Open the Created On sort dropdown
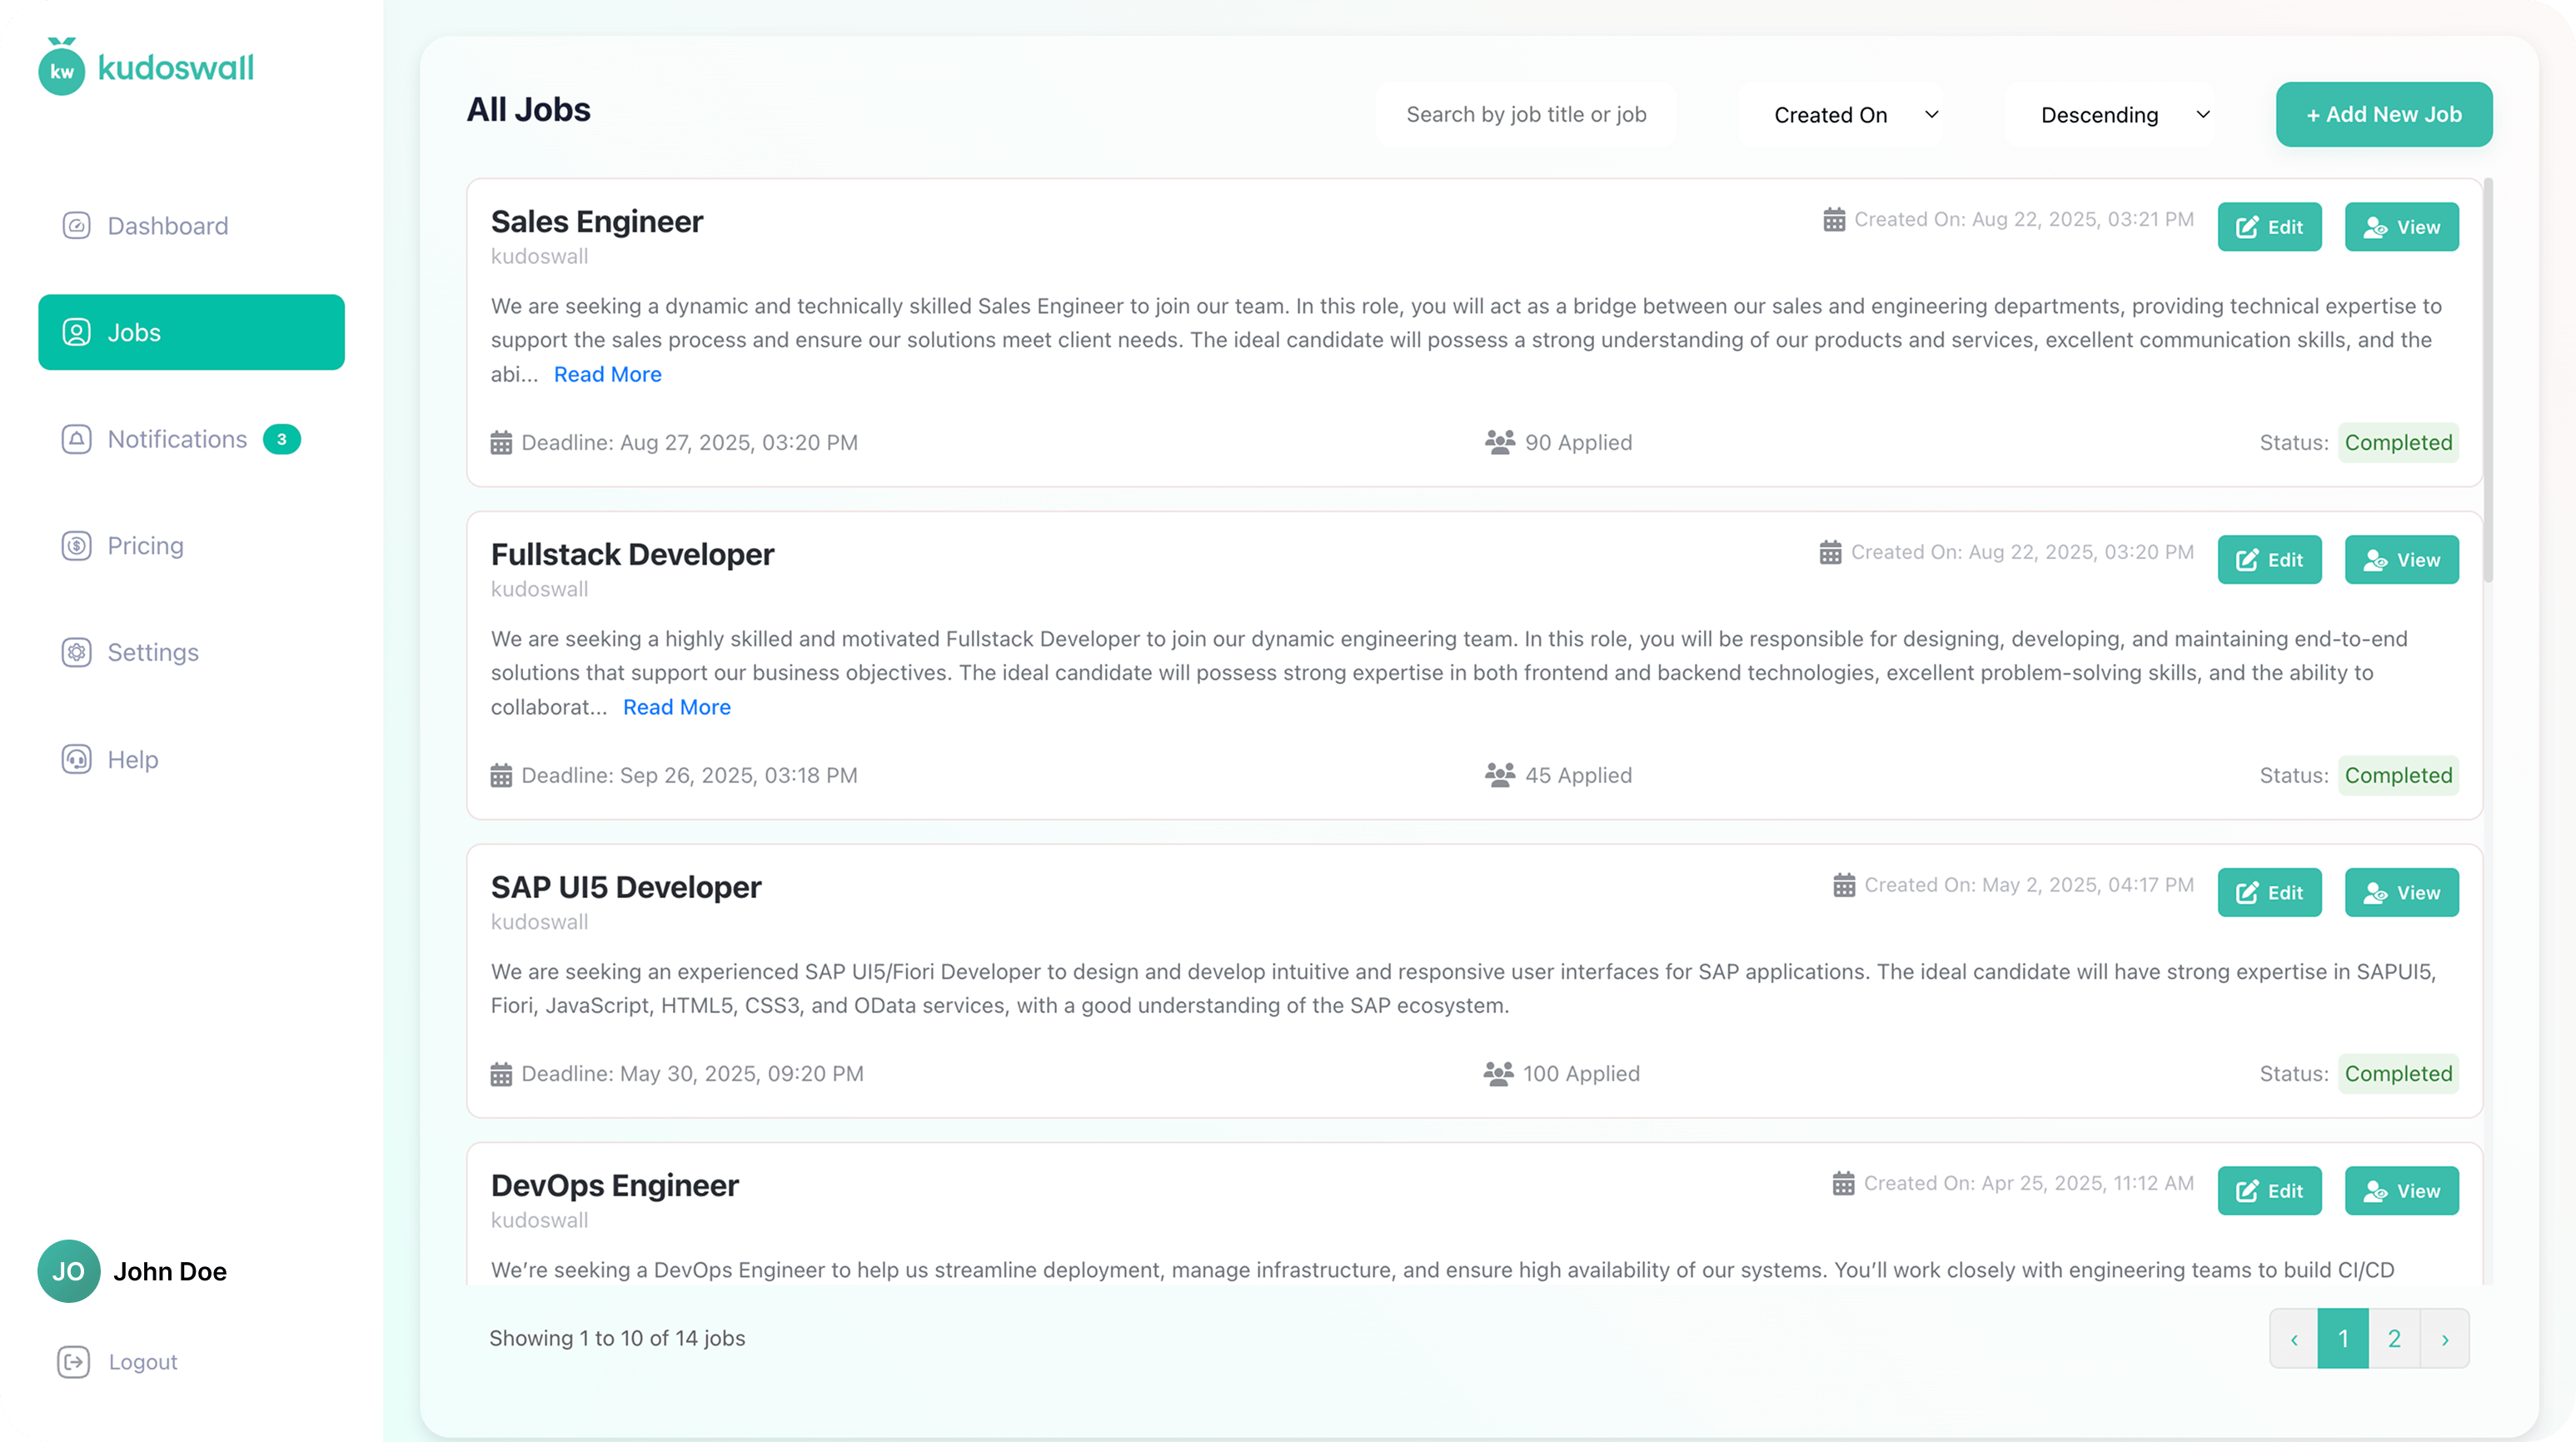This screenshot has height=1442, width=2576. click(1855, 115)
